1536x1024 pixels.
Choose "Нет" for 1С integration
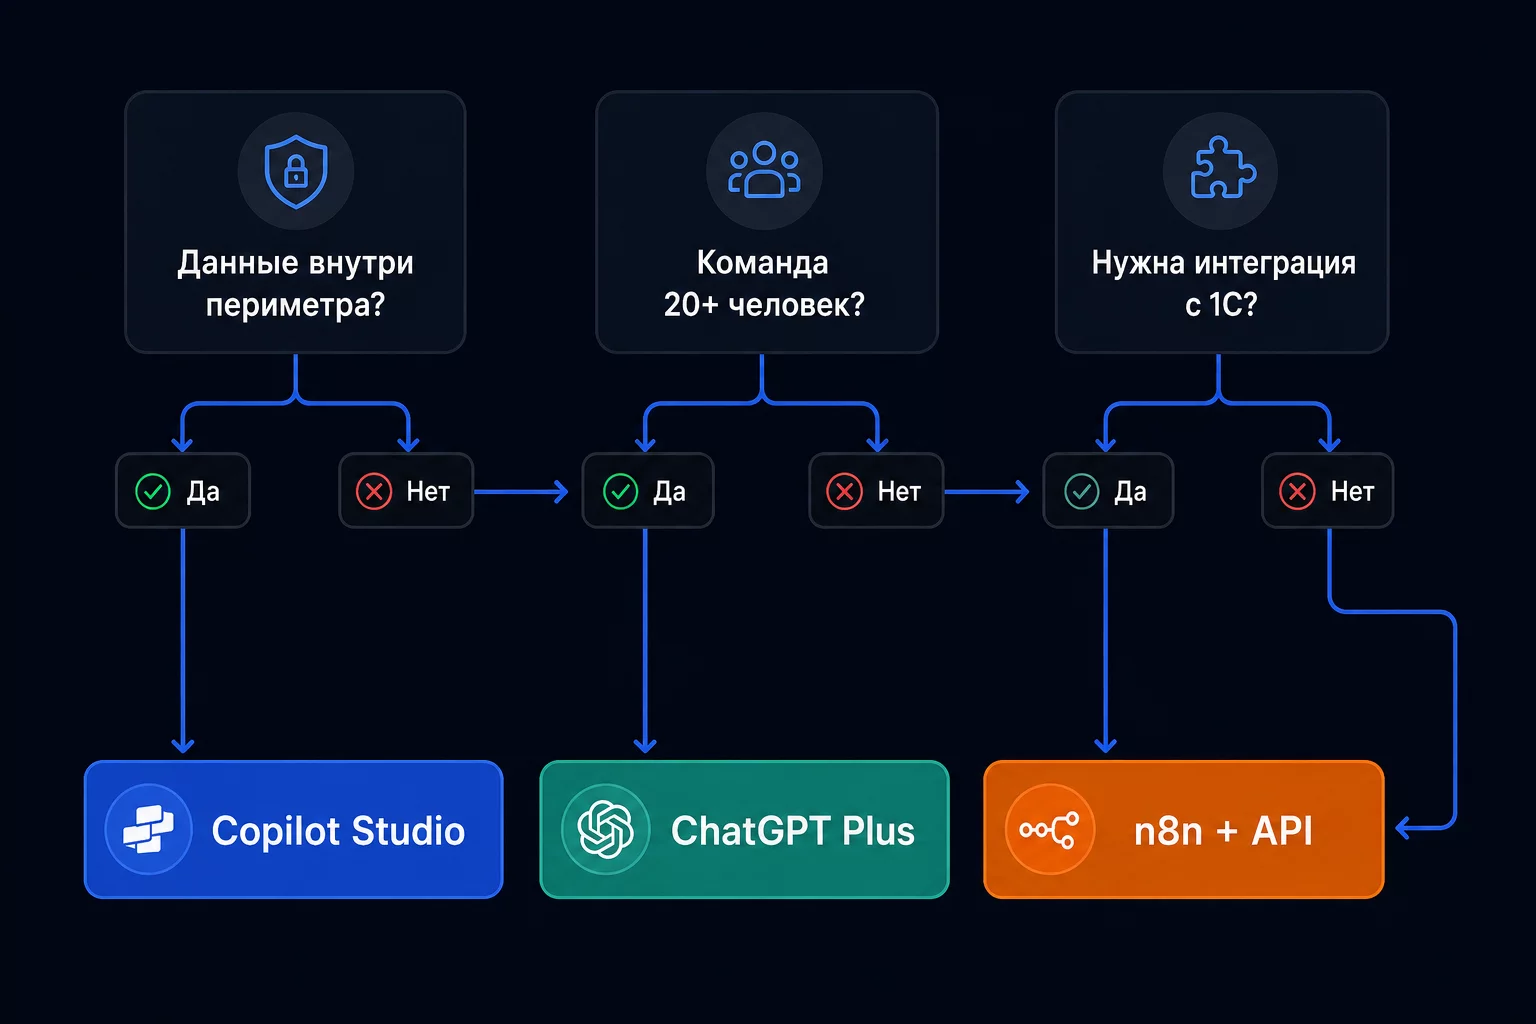click(x=1328, y=491)
